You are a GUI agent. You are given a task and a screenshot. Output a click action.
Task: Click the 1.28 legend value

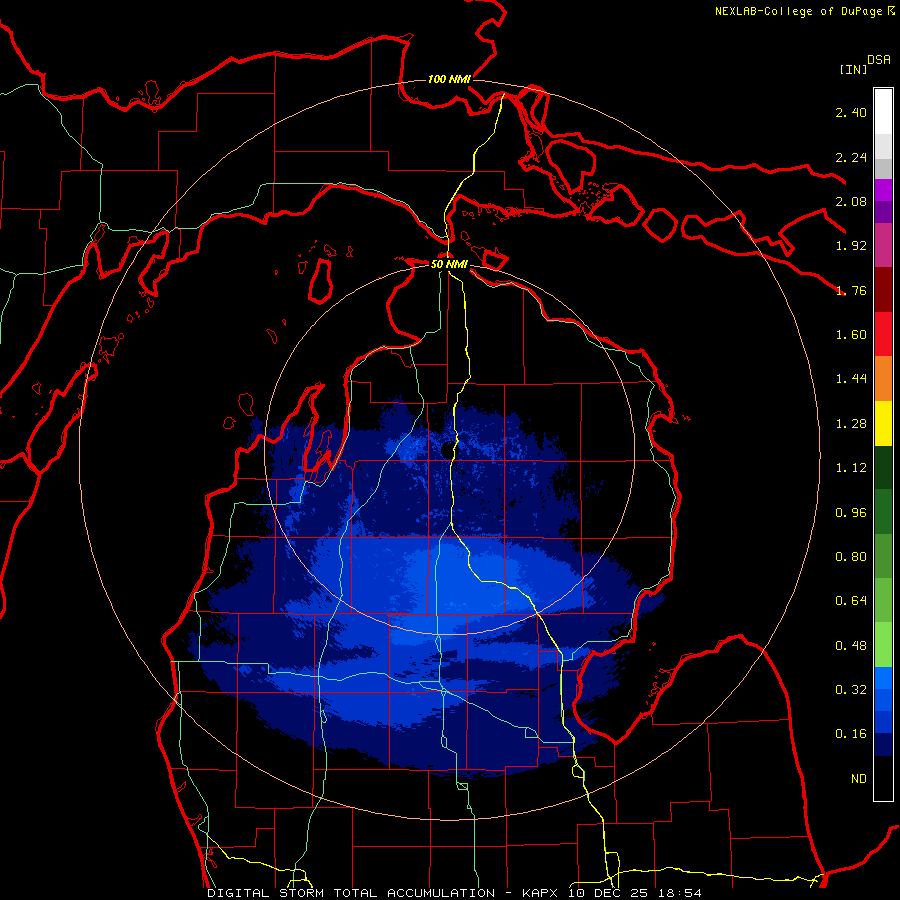click(851, 424)
